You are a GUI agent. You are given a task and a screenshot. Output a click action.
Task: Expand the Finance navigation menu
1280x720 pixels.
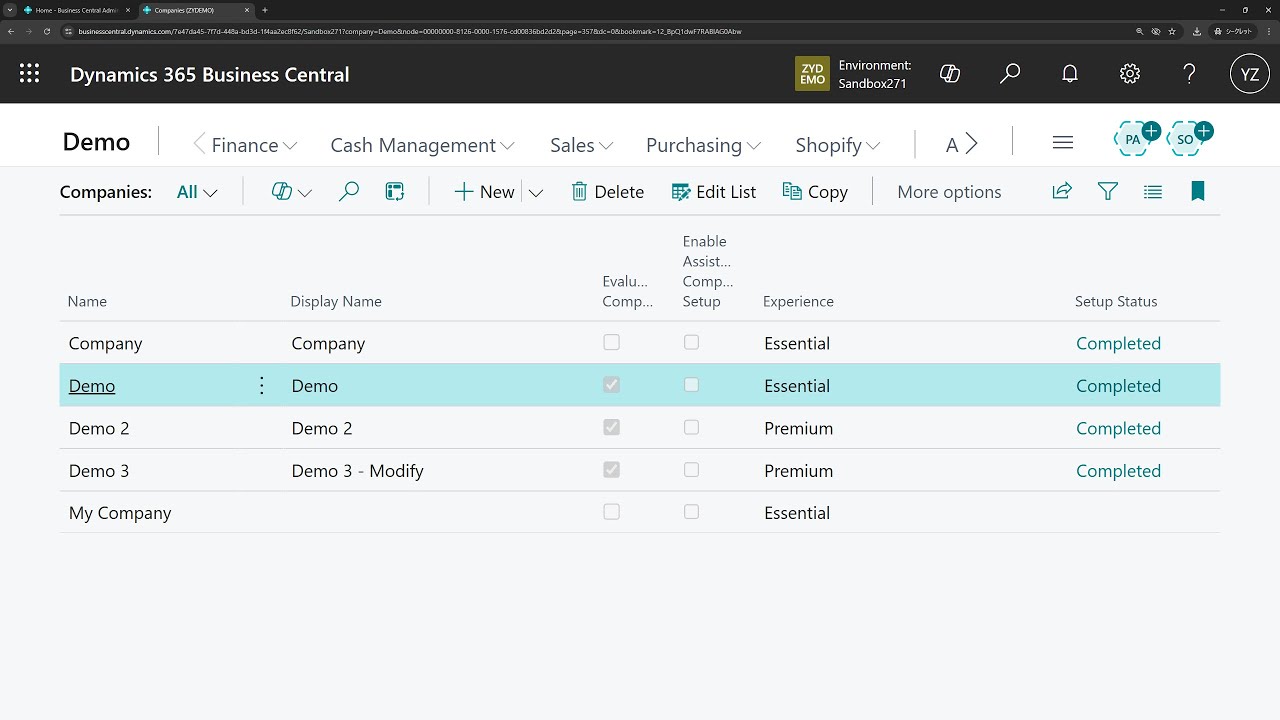pyautogui.click(x=244, y=145)
